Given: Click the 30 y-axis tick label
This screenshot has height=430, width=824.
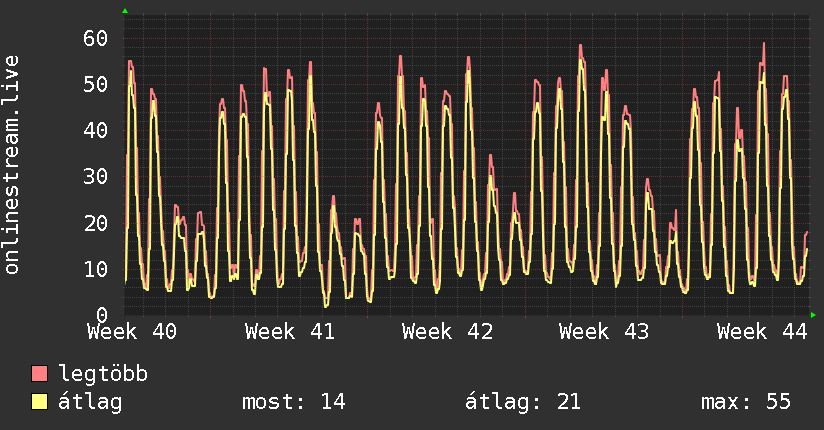Looking at the screenshot, I should [96, 177].
